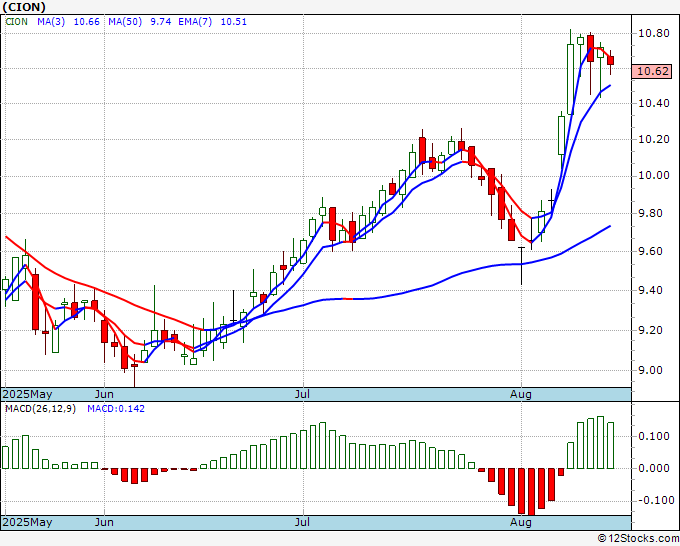Select the EMA(7) value 10.51

click(234, 22)
